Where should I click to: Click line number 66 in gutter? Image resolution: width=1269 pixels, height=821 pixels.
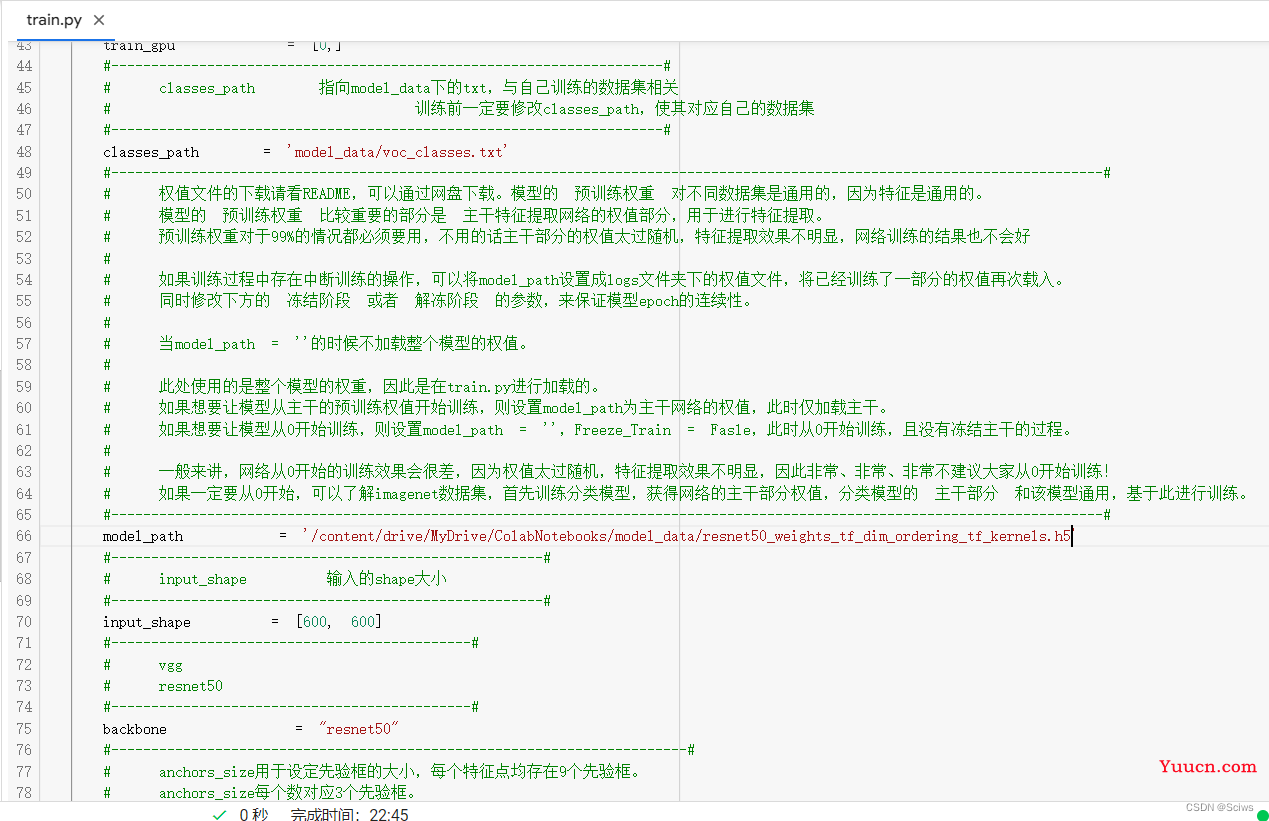(23, 536)
